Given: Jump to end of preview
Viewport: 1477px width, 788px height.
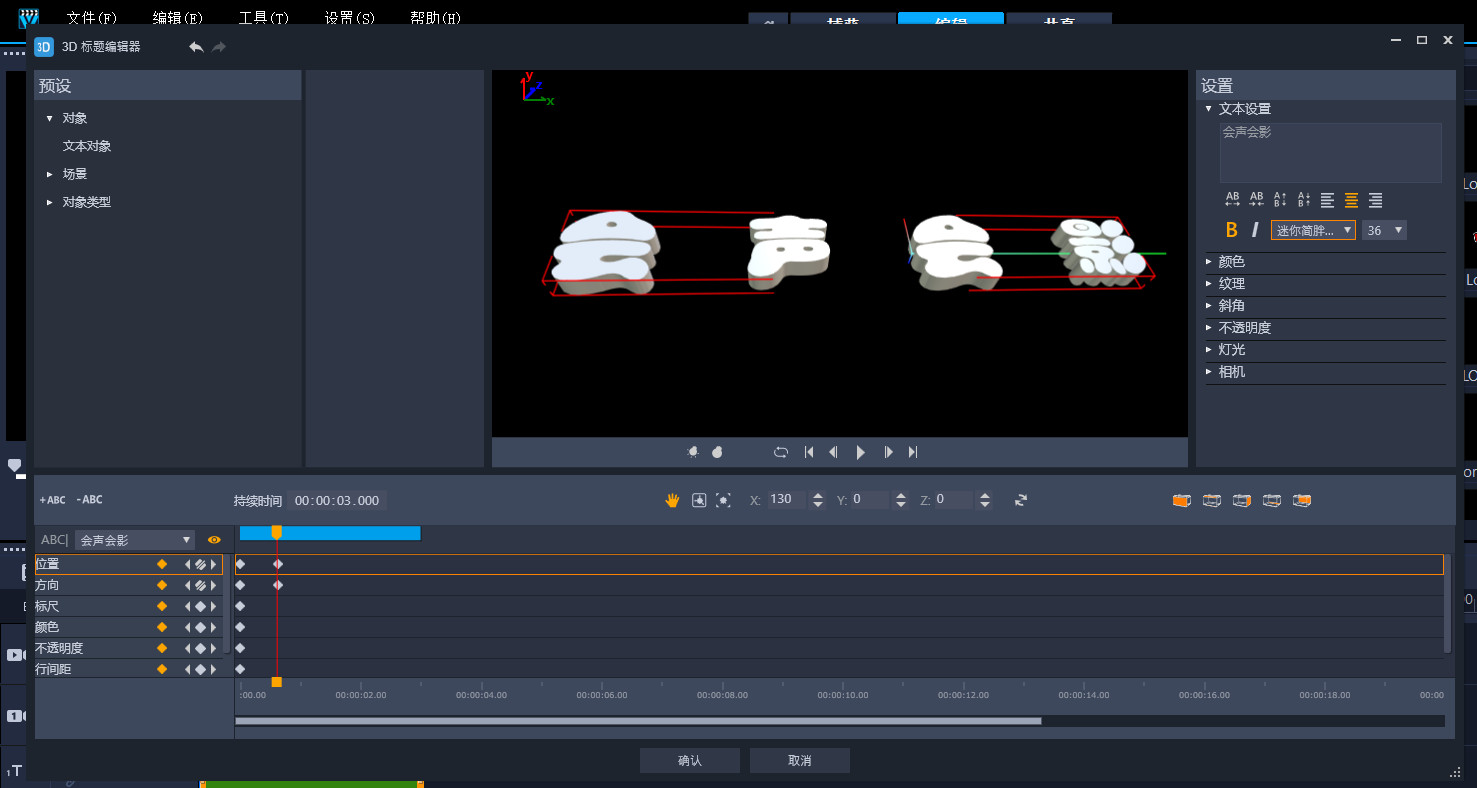Looking at the screenshot, I should point(913,452).
